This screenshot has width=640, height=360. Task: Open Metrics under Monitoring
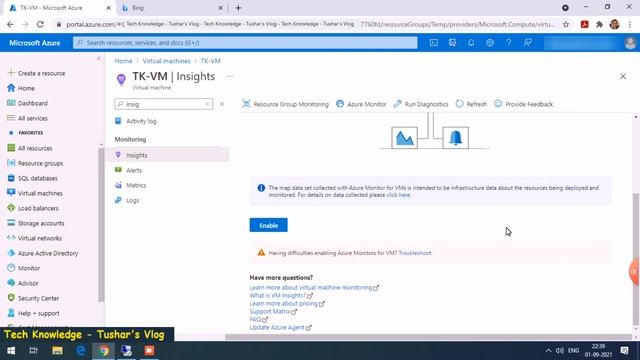coord(130,185)
